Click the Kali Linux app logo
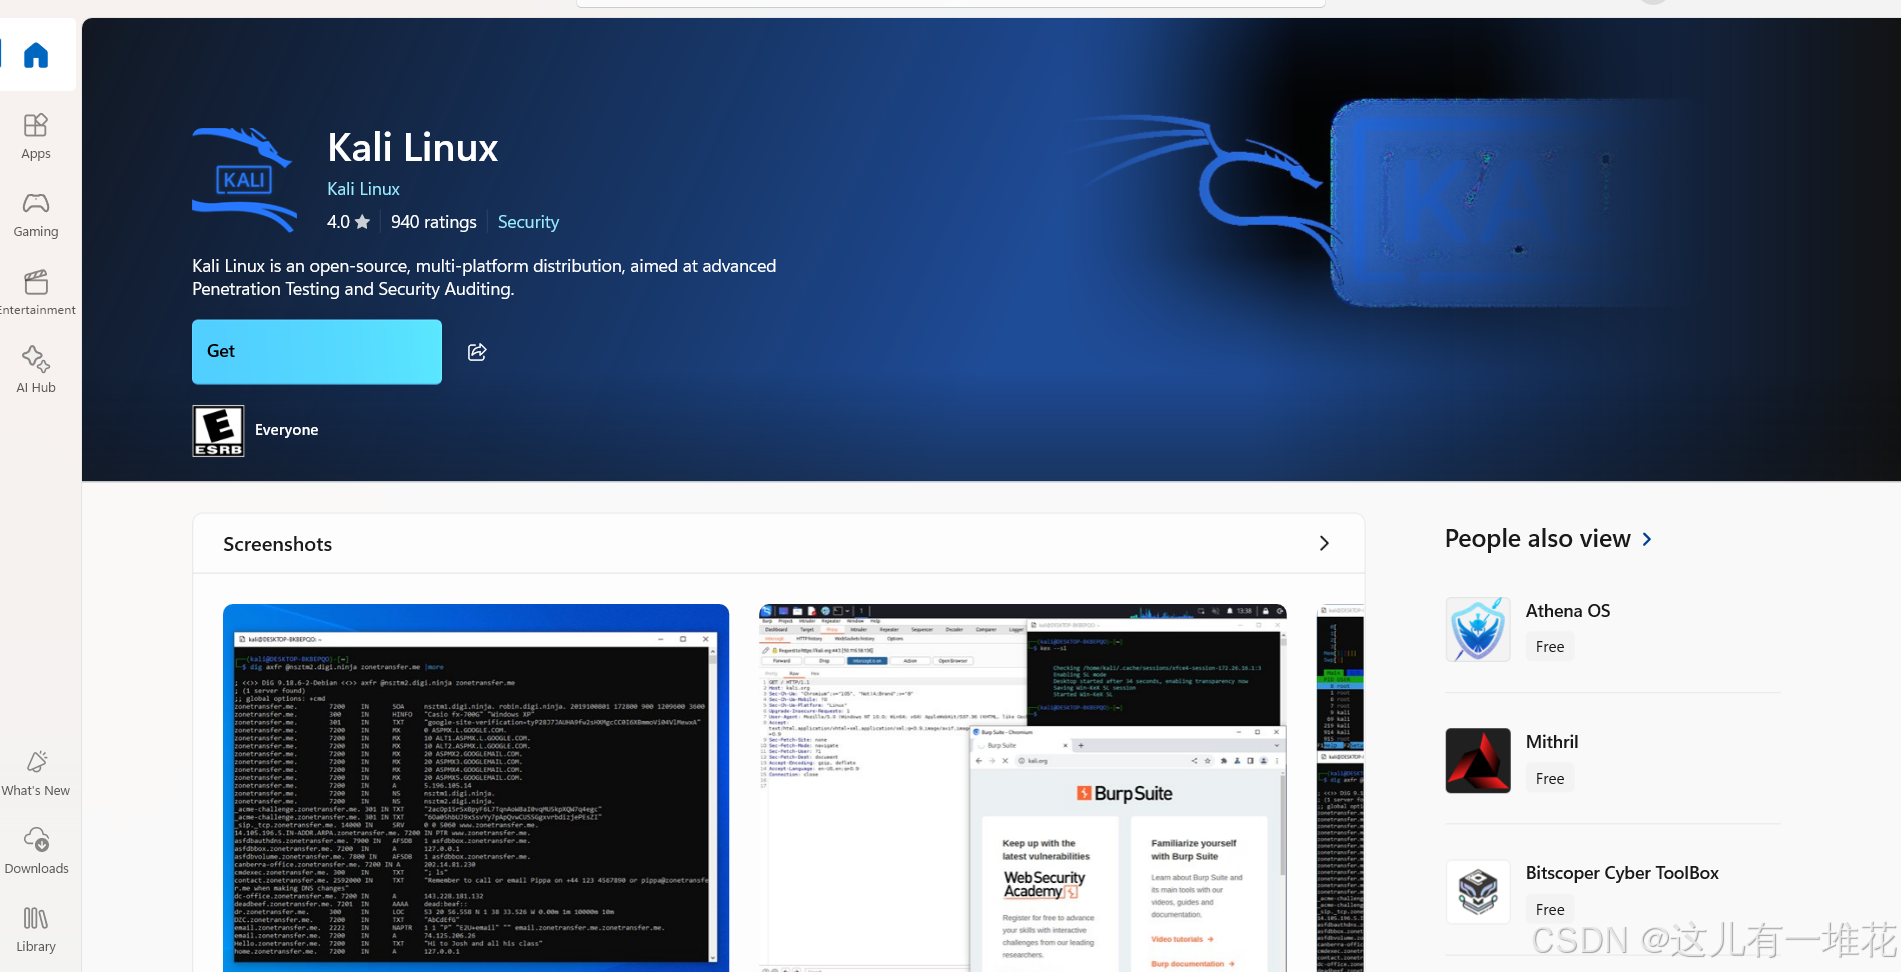Image resolution: width=1901 pixels, height=972 pixels. pyautogui.click(x=244, y=179)
